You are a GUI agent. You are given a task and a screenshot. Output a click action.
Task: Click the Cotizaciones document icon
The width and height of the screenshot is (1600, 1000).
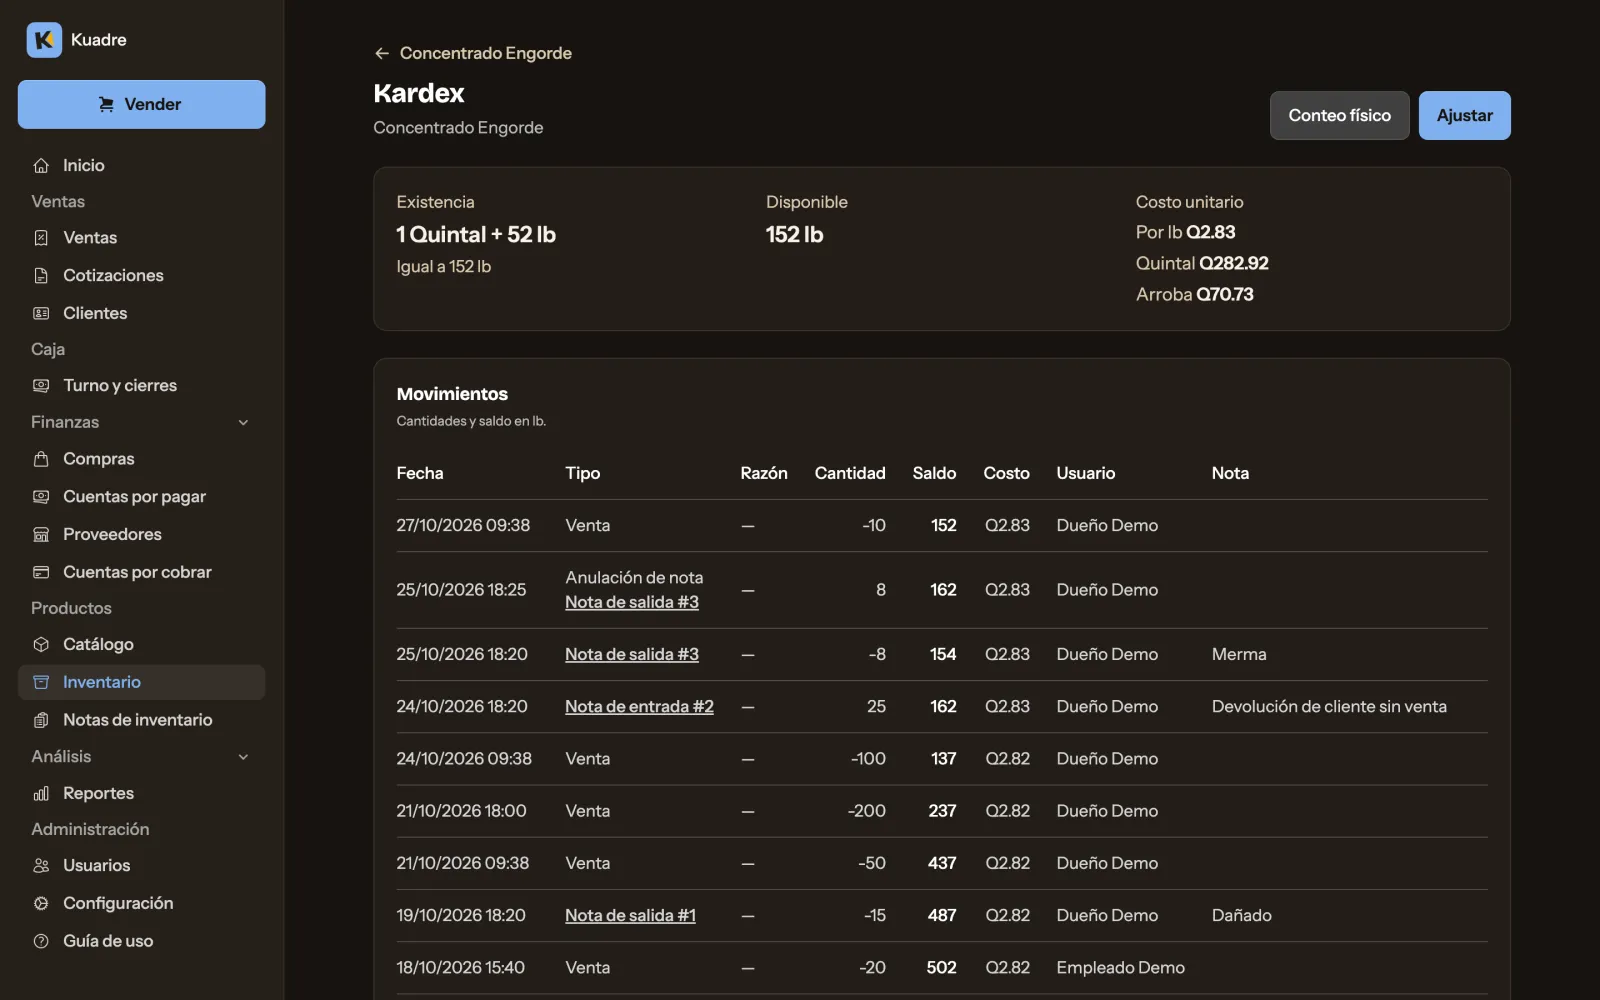[x=41, y=276]
